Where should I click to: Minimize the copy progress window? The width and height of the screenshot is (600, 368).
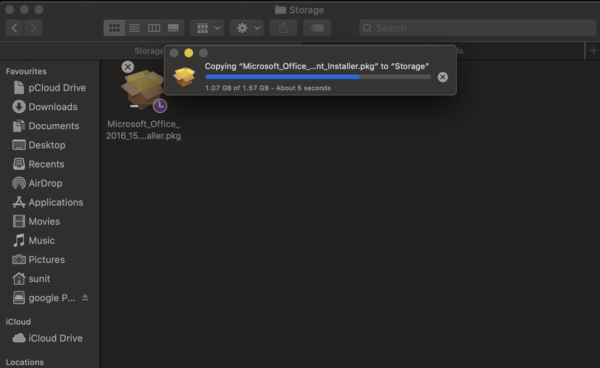189,53
